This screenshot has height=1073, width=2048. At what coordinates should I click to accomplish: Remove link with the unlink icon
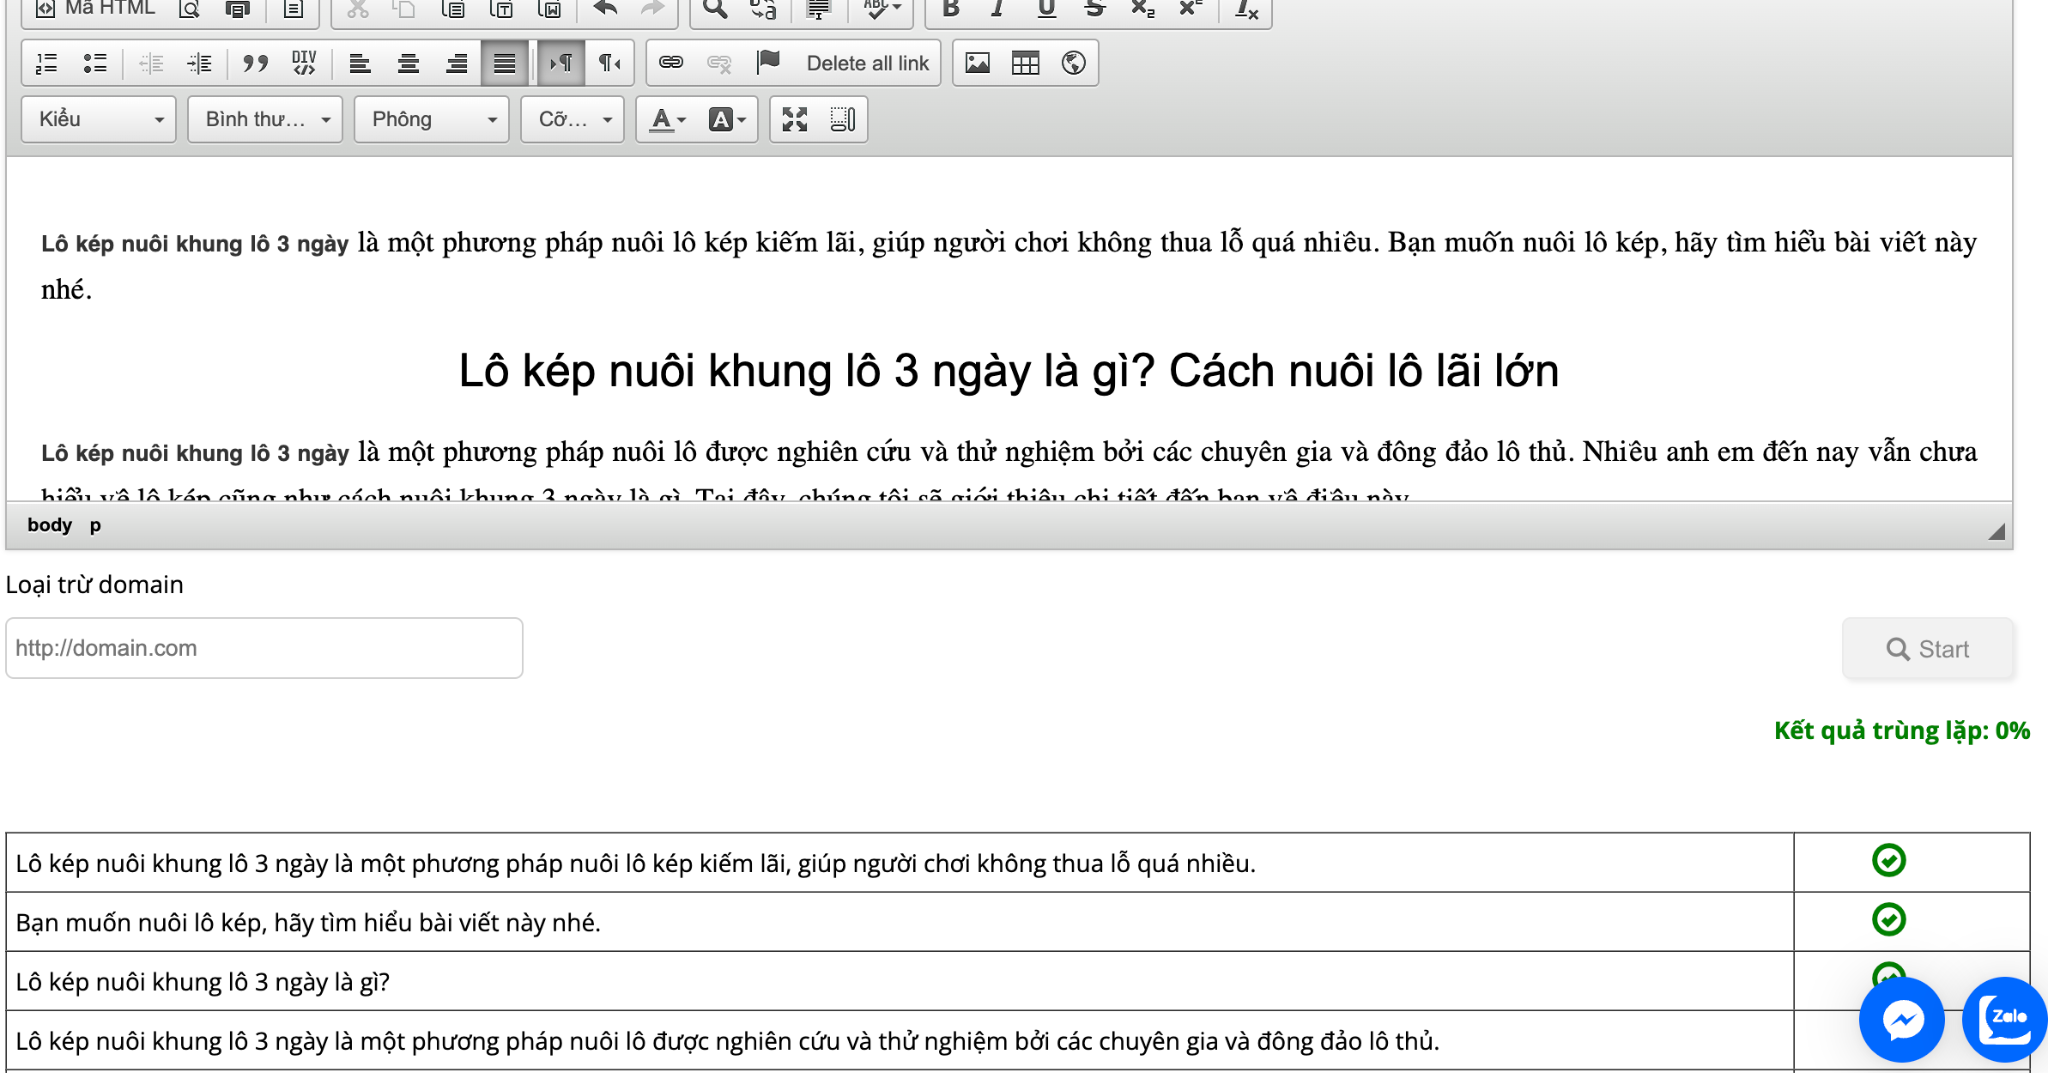[x=719, y=63]
